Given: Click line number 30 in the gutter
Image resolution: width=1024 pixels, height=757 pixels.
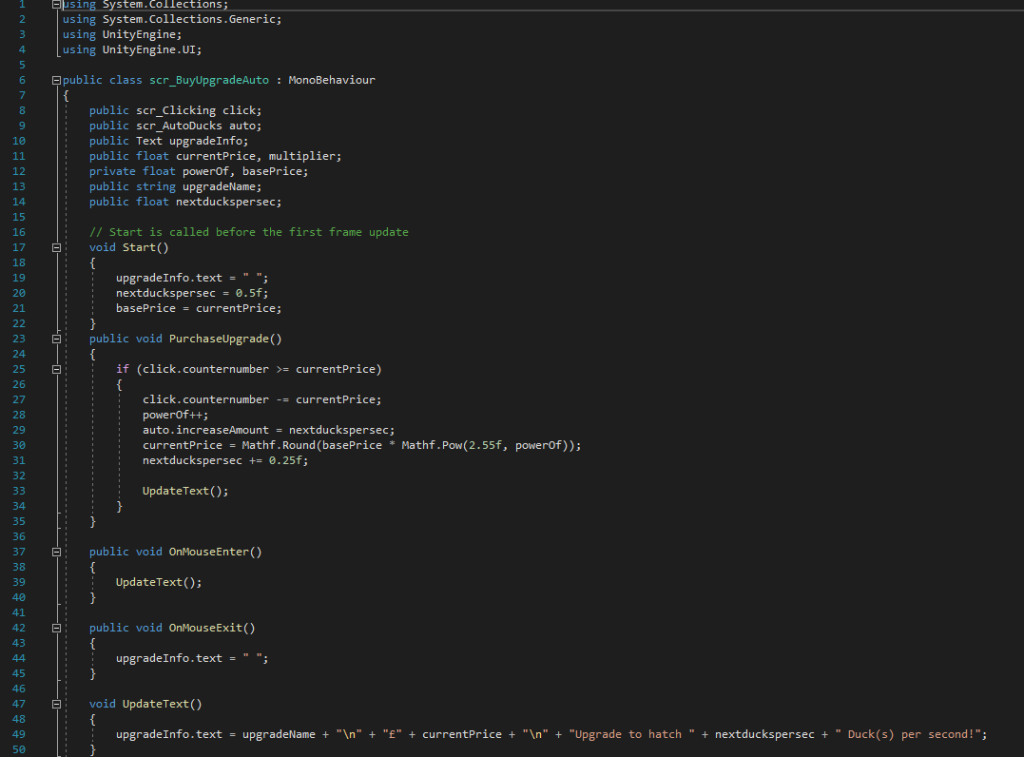Looking at the screenshot, I should (x=21, y=445).
